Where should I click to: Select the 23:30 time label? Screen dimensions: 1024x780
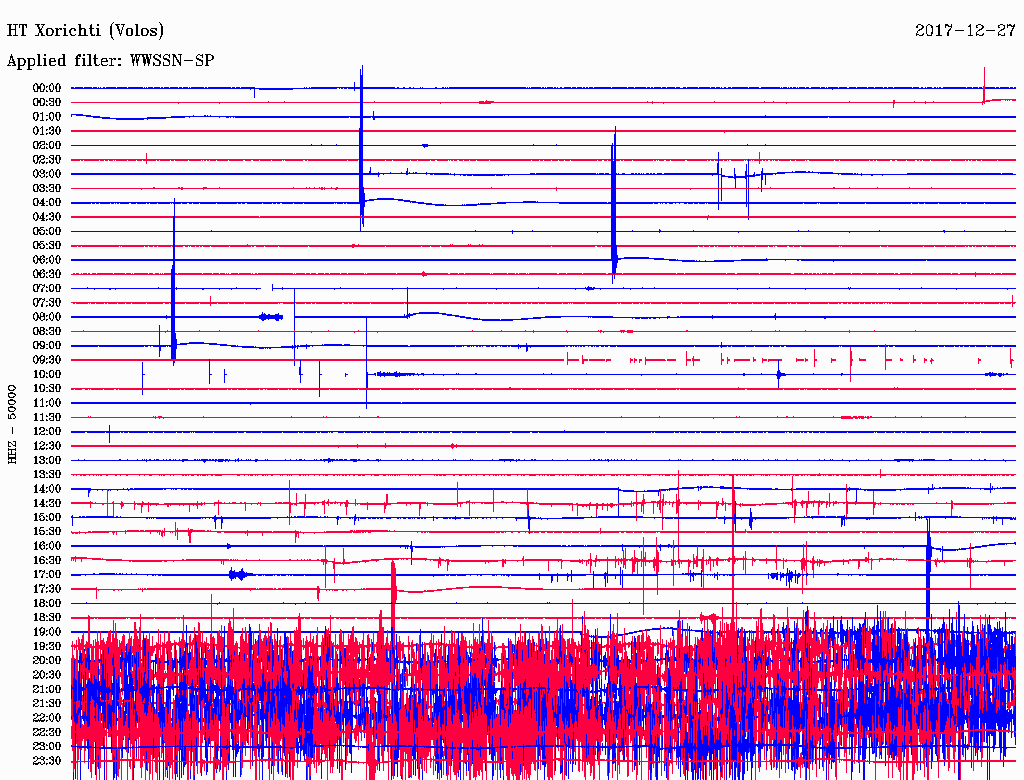[x=47, y=761]
